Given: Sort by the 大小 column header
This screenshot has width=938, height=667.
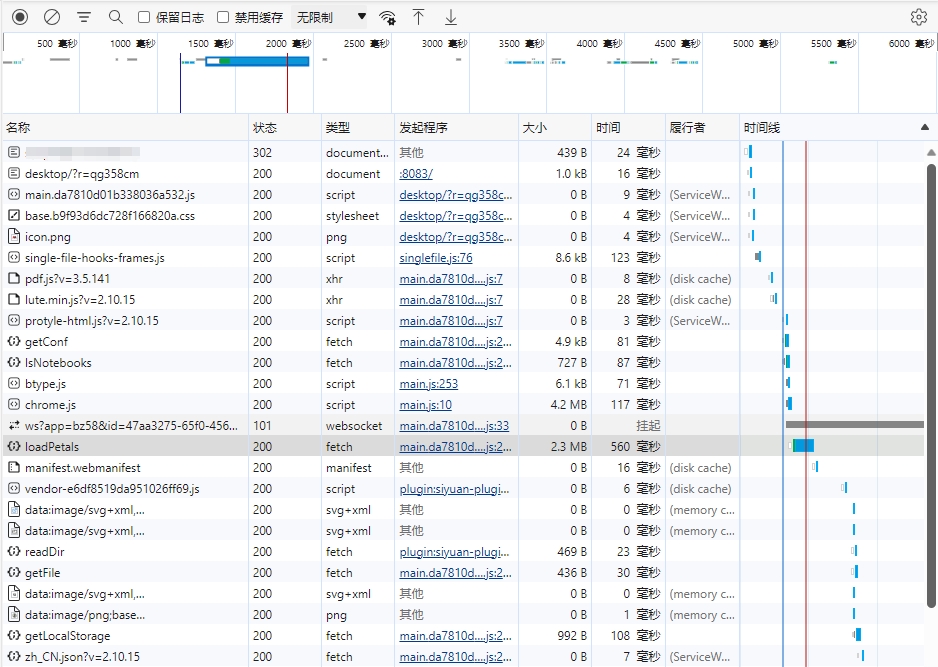Looking at the screenshot, I should [534, 128].
